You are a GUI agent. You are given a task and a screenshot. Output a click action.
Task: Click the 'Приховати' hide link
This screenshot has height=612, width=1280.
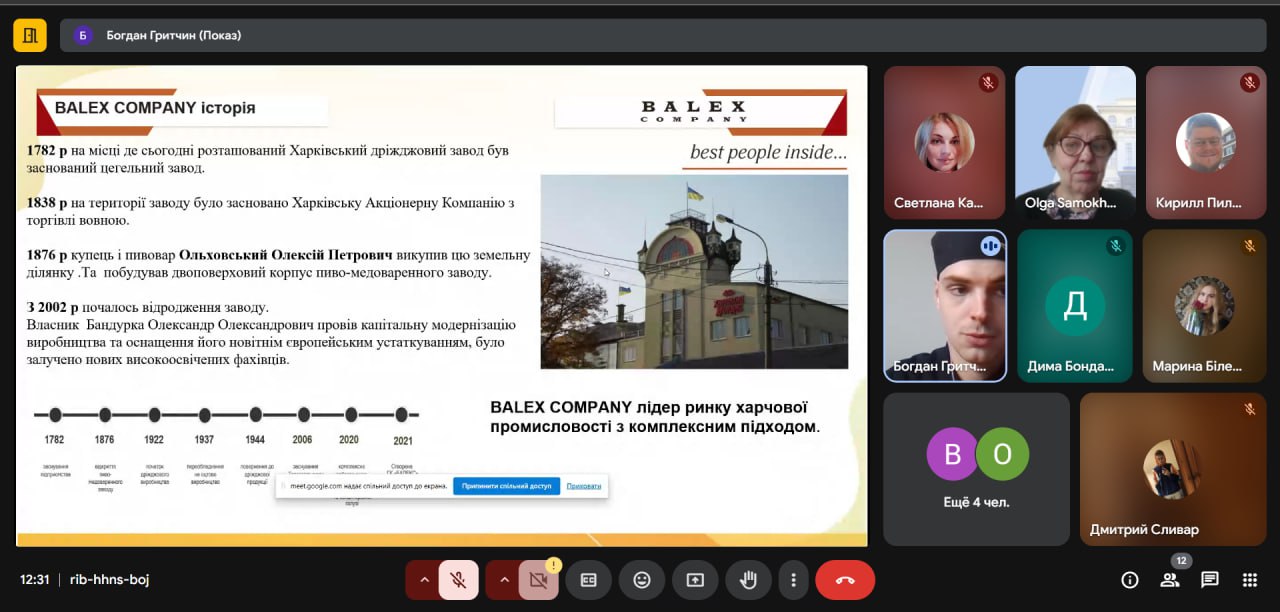click(x=584, y=486)
